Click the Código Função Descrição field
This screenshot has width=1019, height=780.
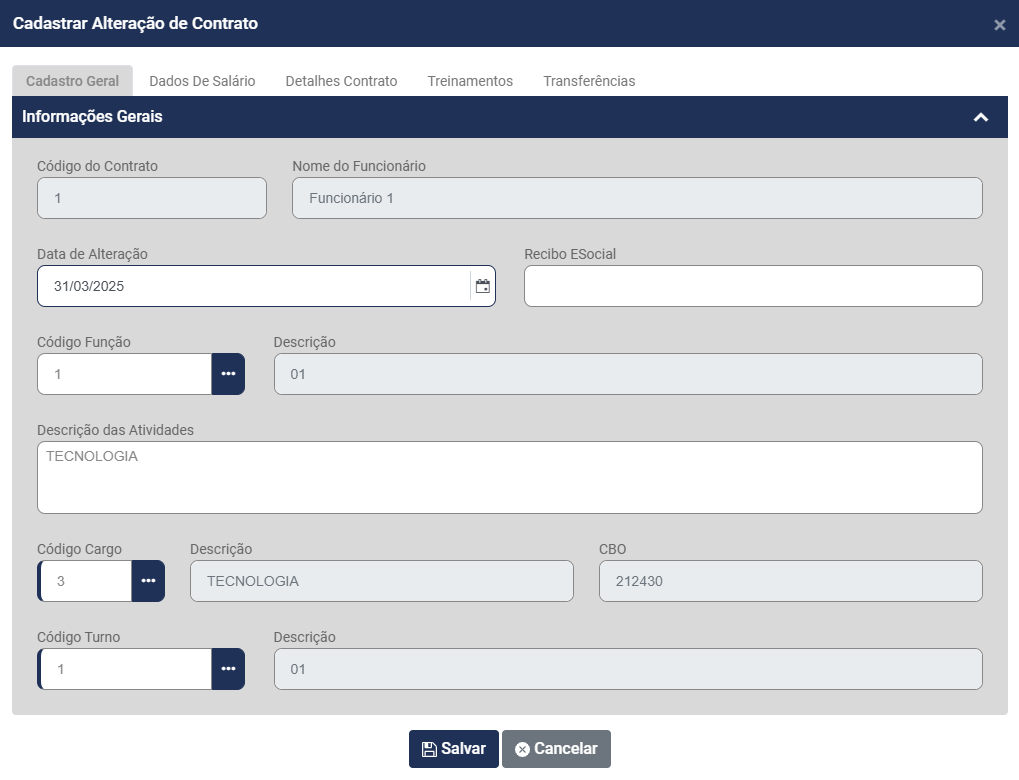pos(628,374)
